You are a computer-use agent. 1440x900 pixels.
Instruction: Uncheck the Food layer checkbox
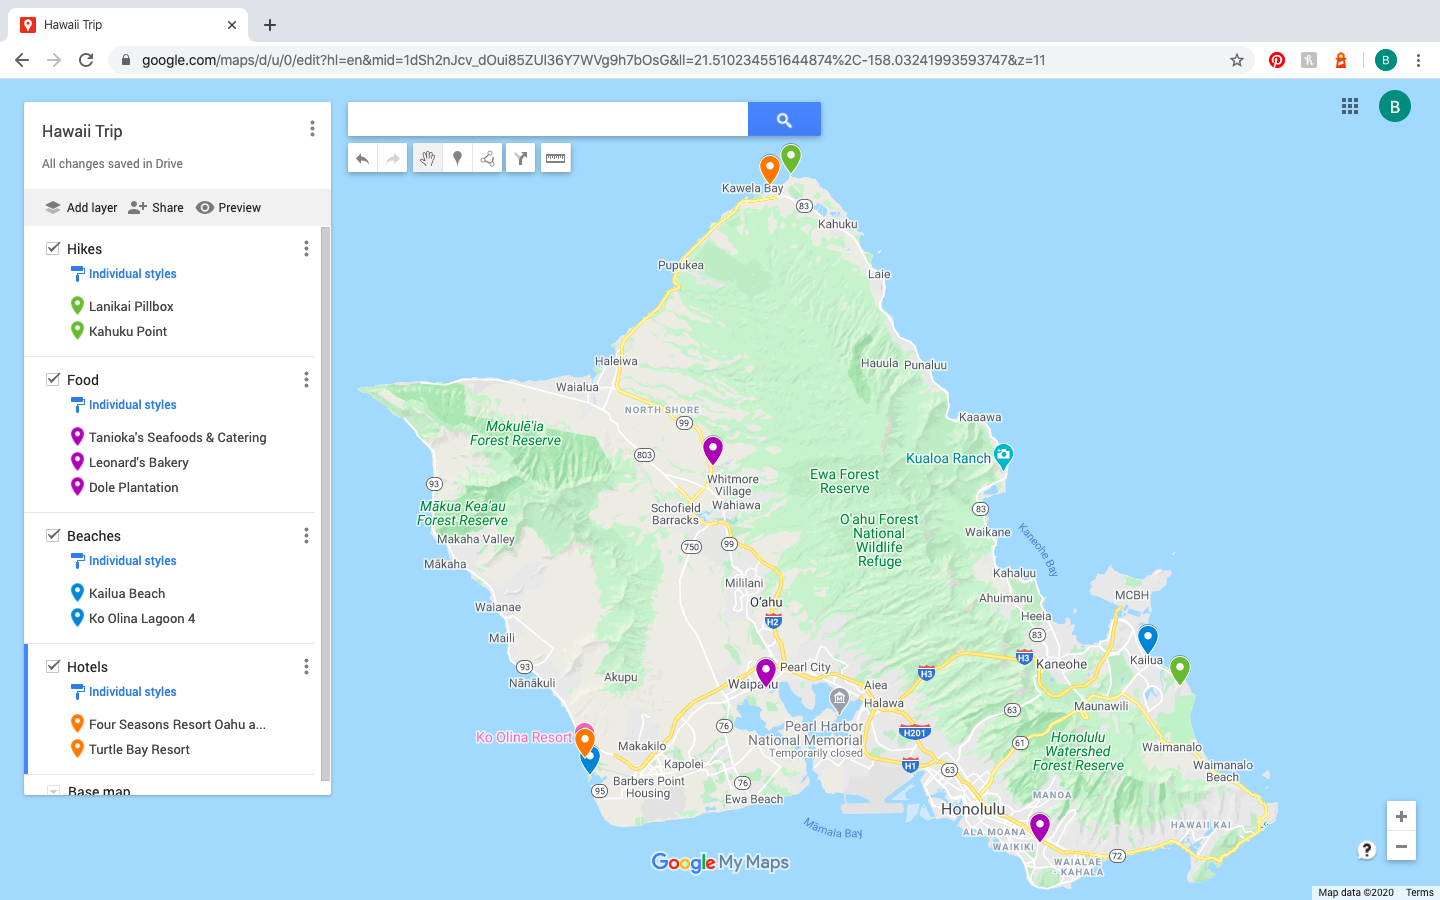(53, 379)
